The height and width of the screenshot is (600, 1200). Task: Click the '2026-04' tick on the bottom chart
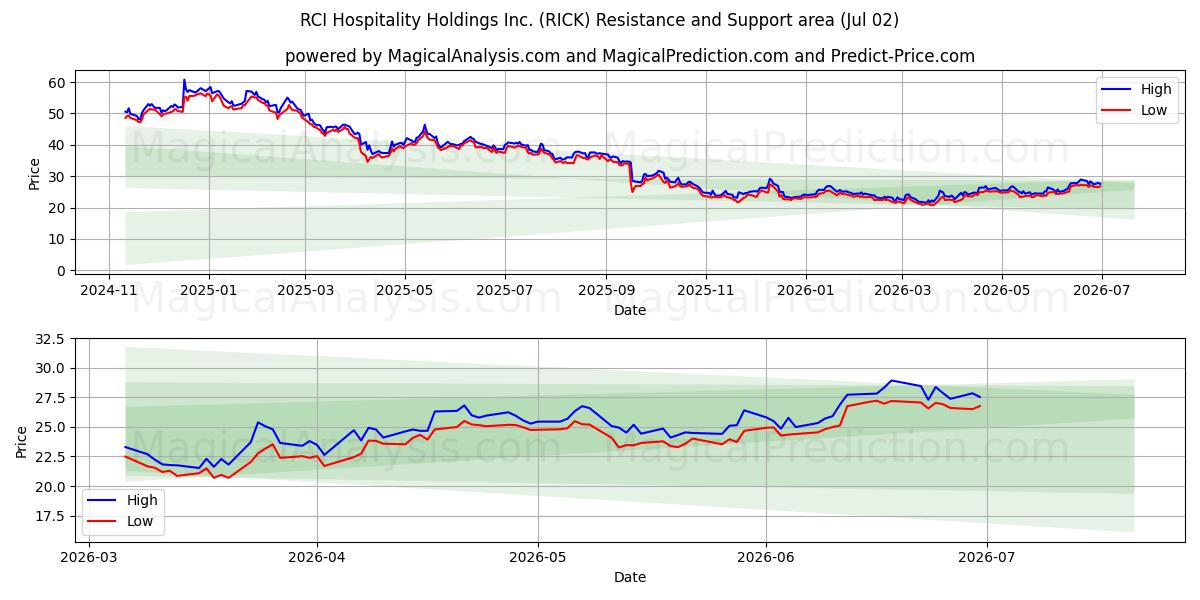(317, 557)
